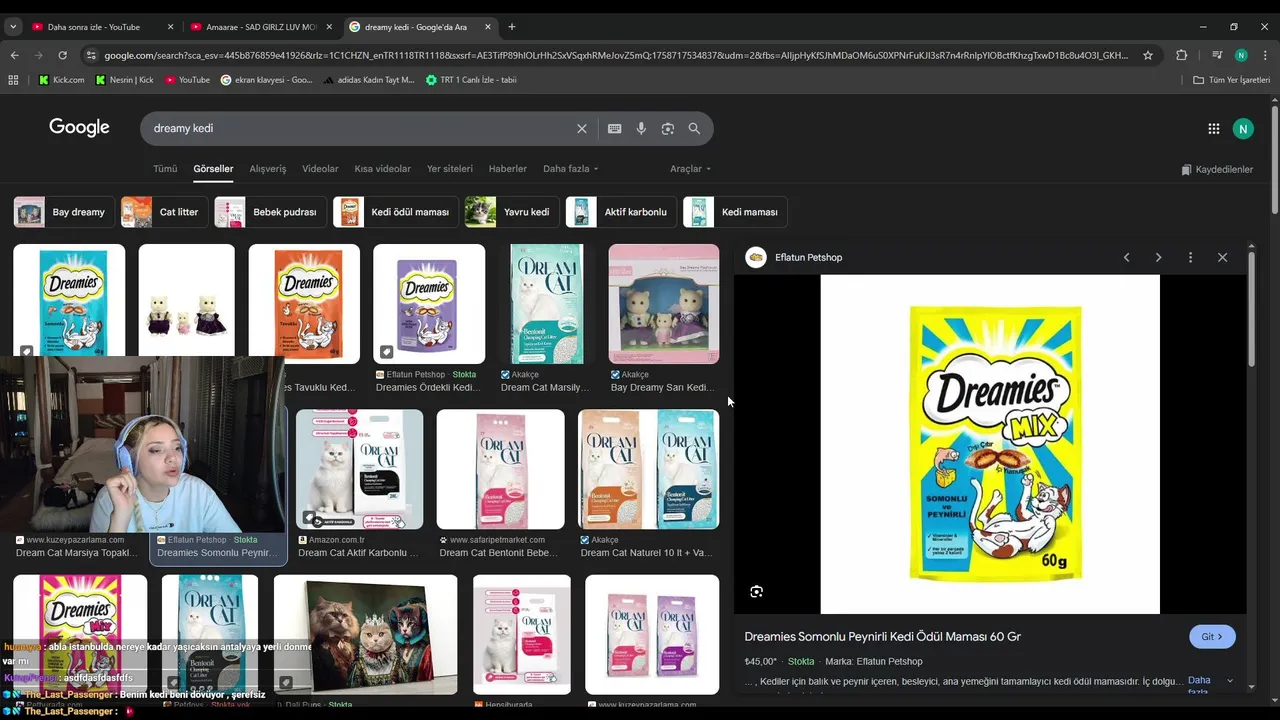Image resolution: width=1280 pixels, height=720 pixels.
Task: Select the Alışveriş search tab
Action: [x=268, y=169]
